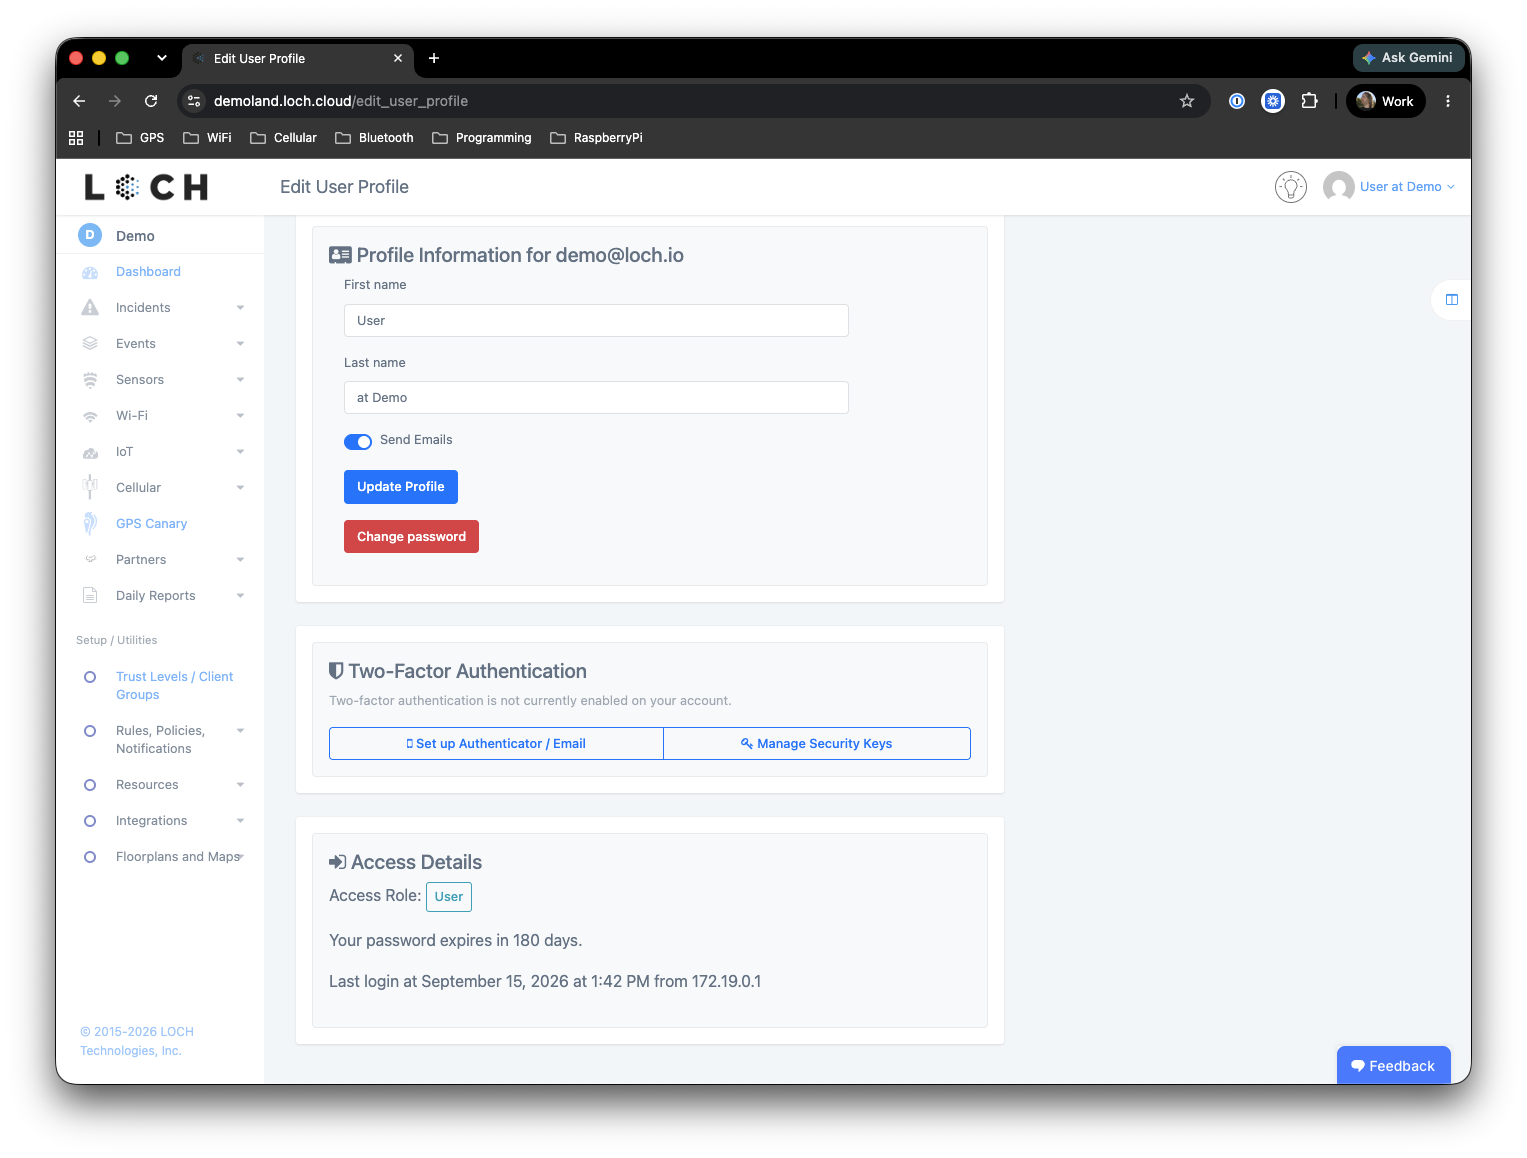Expand Rules, Policies, Notifications menu
The height and width of the screenshot is (1158, 1527).
[x=240, y=731]
